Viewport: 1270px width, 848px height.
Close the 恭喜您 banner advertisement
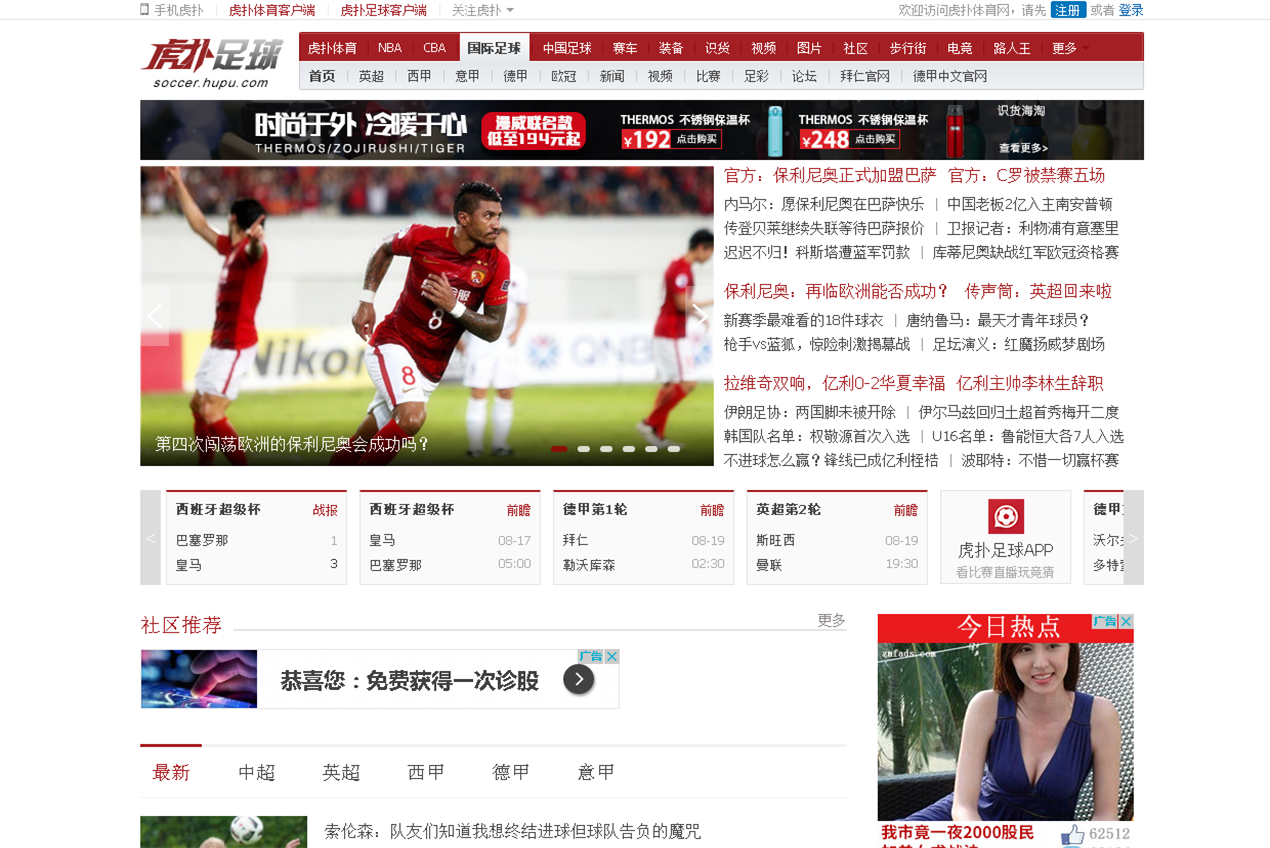point(612,657)
